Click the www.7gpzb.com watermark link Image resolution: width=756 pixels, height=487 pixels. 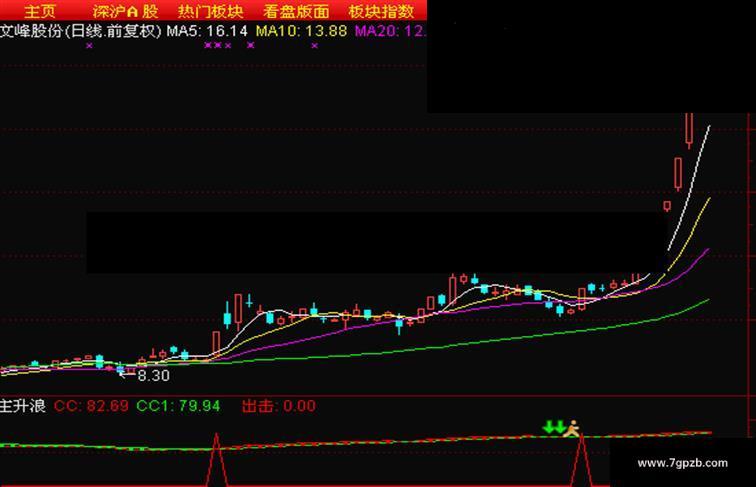click(x=683, y=463)
